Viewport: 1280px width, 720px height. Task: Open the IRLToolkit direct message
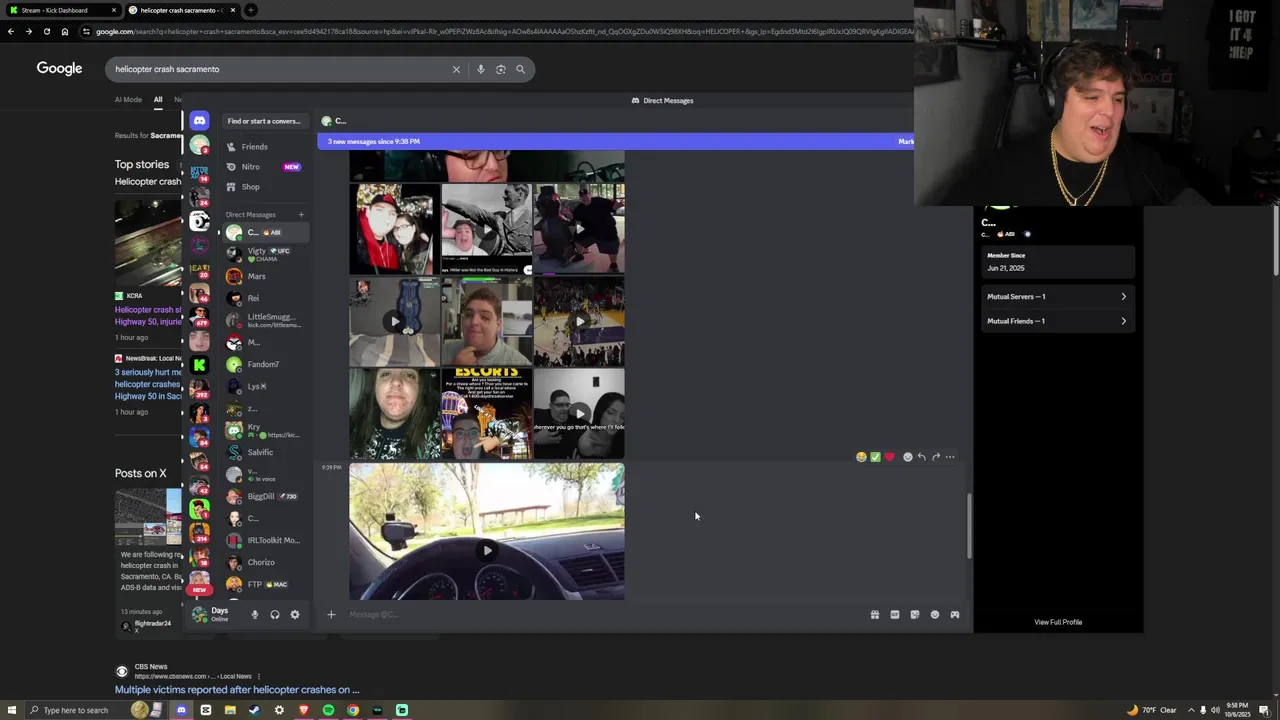coord(265,540)
